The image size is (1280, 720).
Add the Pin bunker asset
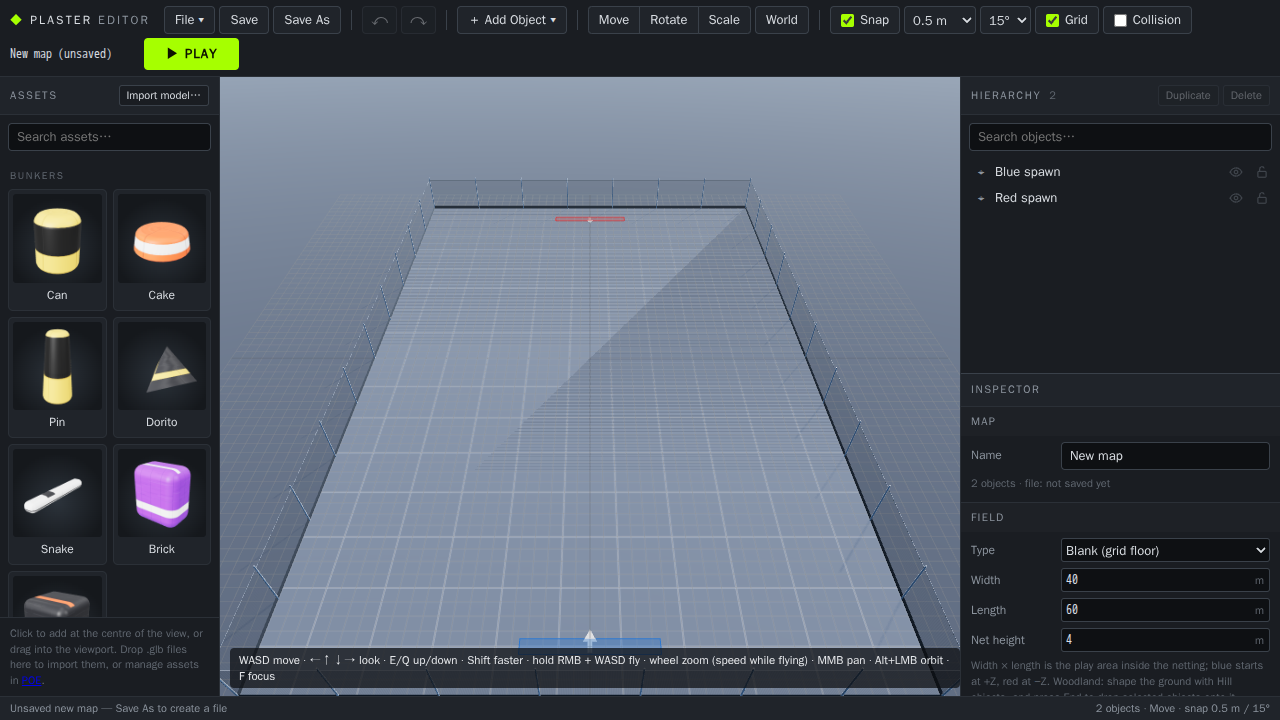[x=57, y=377]
